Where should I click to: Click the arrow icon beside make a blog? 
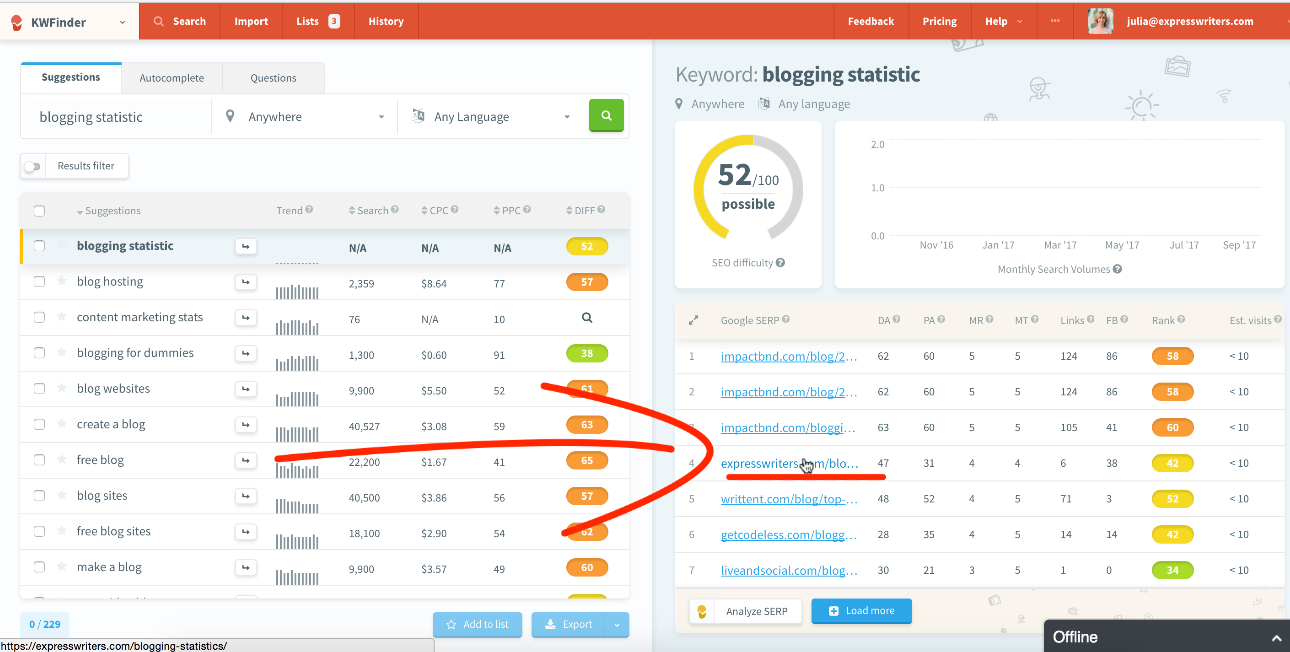246,567
